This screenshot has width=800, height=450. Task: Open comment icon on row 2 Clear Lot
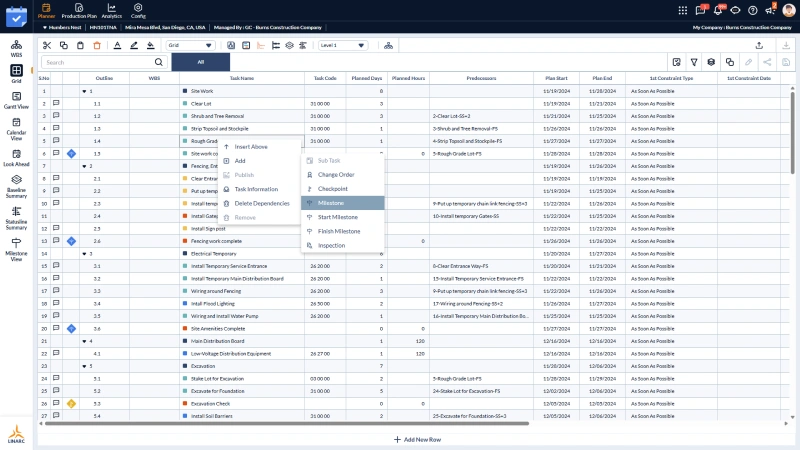(x=56, y=103)
